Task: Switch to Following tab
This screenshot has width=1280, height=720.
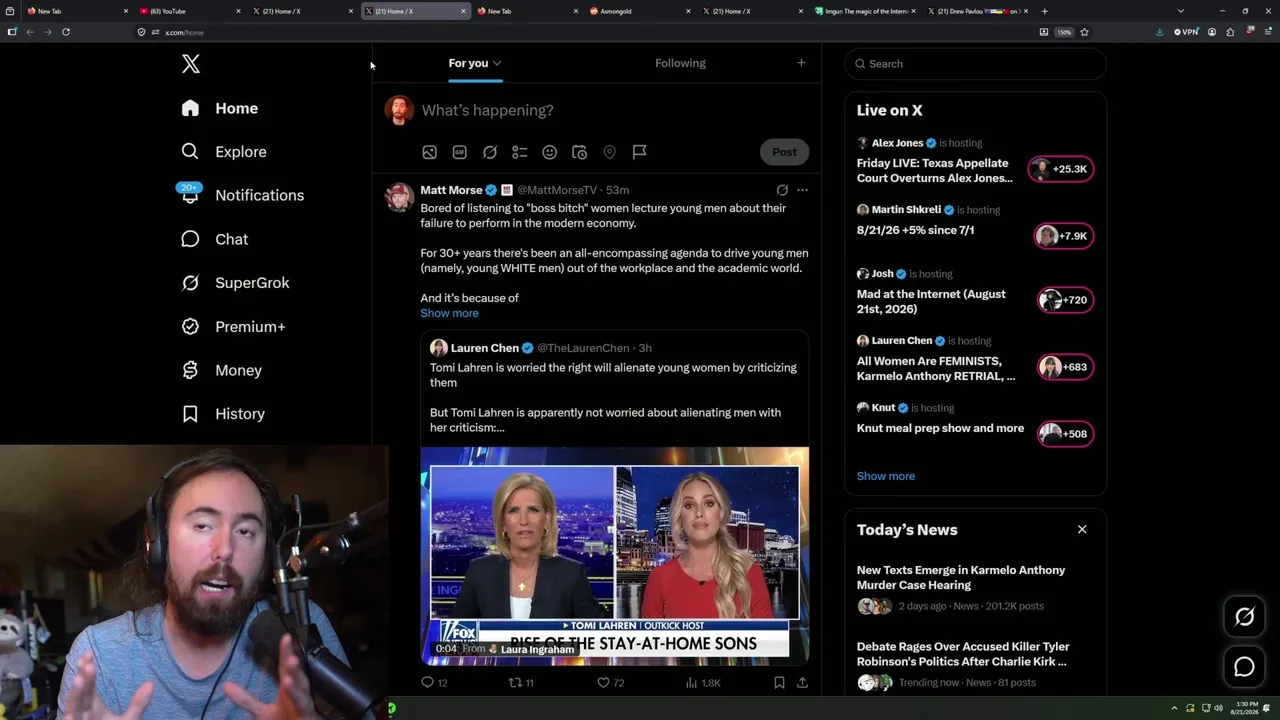Action: click(680, 63)
